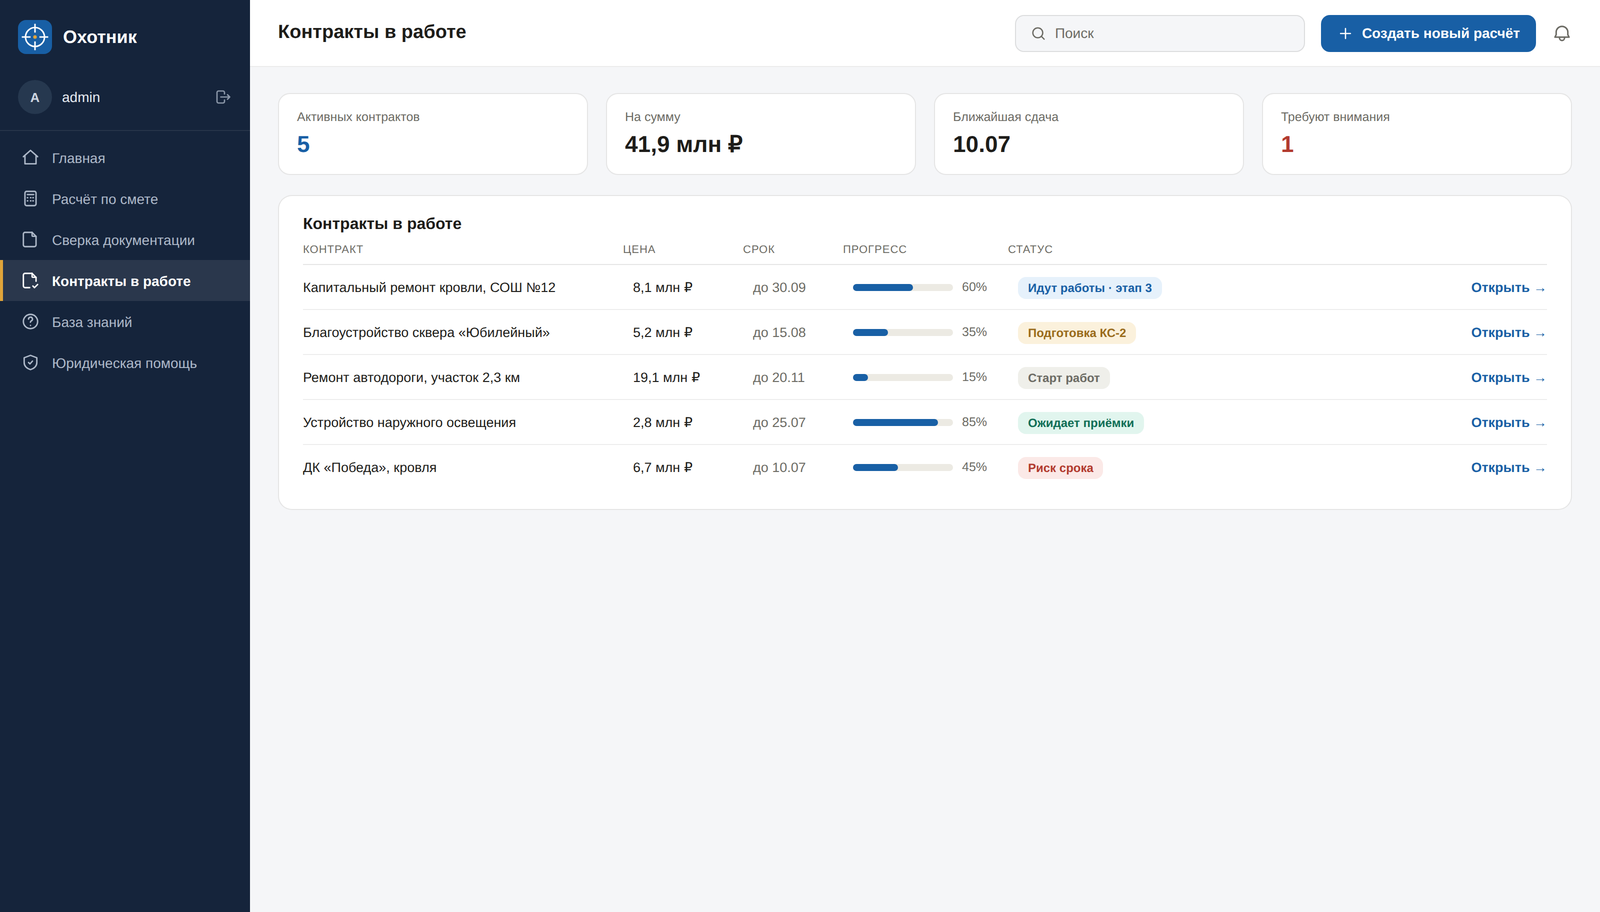
Task: Click the magnifier icon in the search box
Action: [1038, 33]
